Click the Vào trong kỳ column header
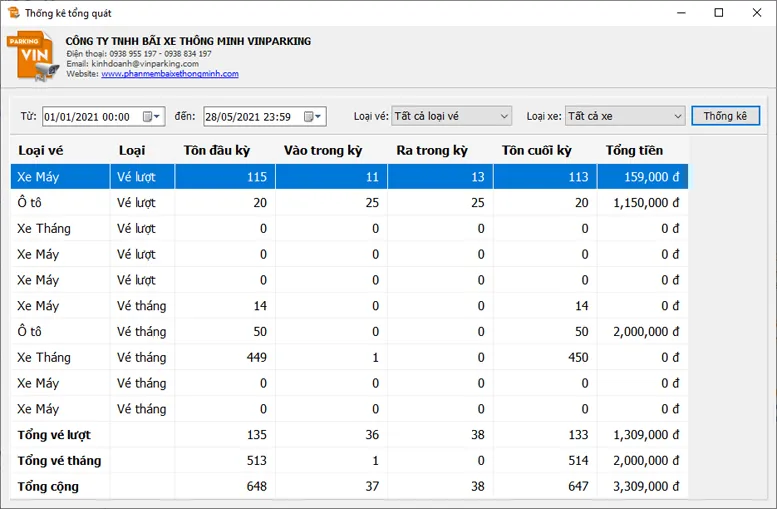Screen dimensions: 777x509 pyautogui.click(x=322, y=151)
